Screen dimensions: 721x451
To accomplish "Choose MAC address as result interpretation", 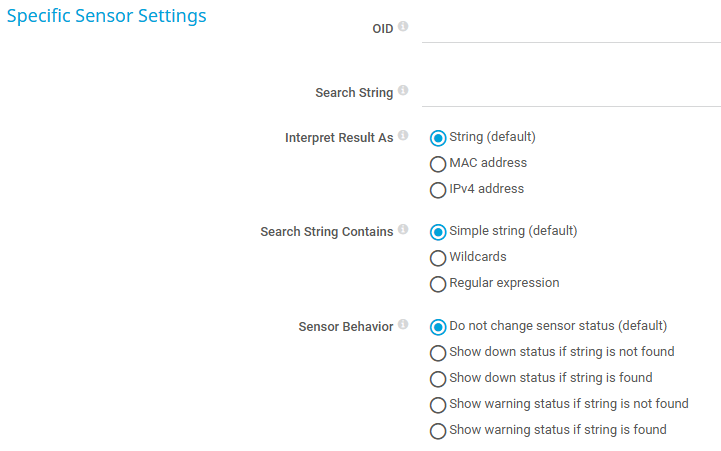I will point(438,164).
